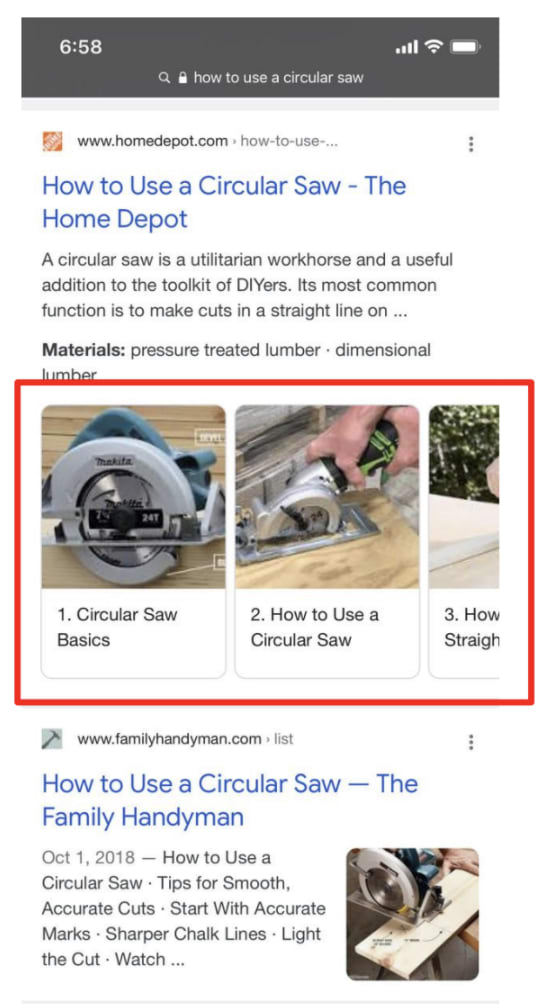The height and width of the screenshot is (1004, 548).
Task: Tap the search magnifier icon in address bar
Action: tap(165, 78)
